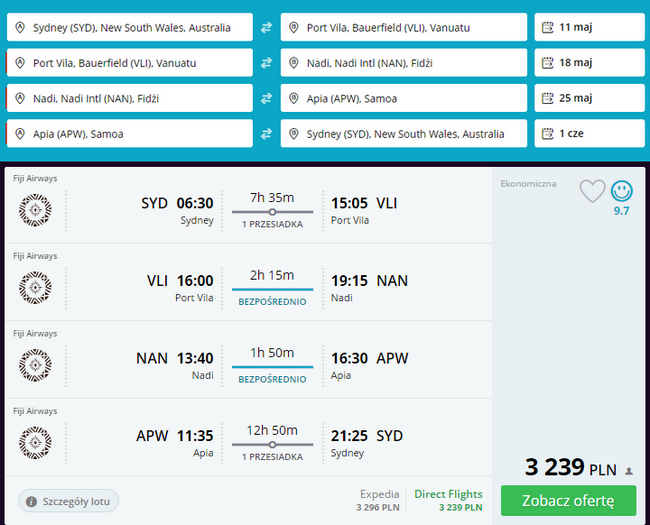Viewport: 650px width, 525px height.
Task: Open Szczegóły lotu flight details
Action: tap(69, 500)
